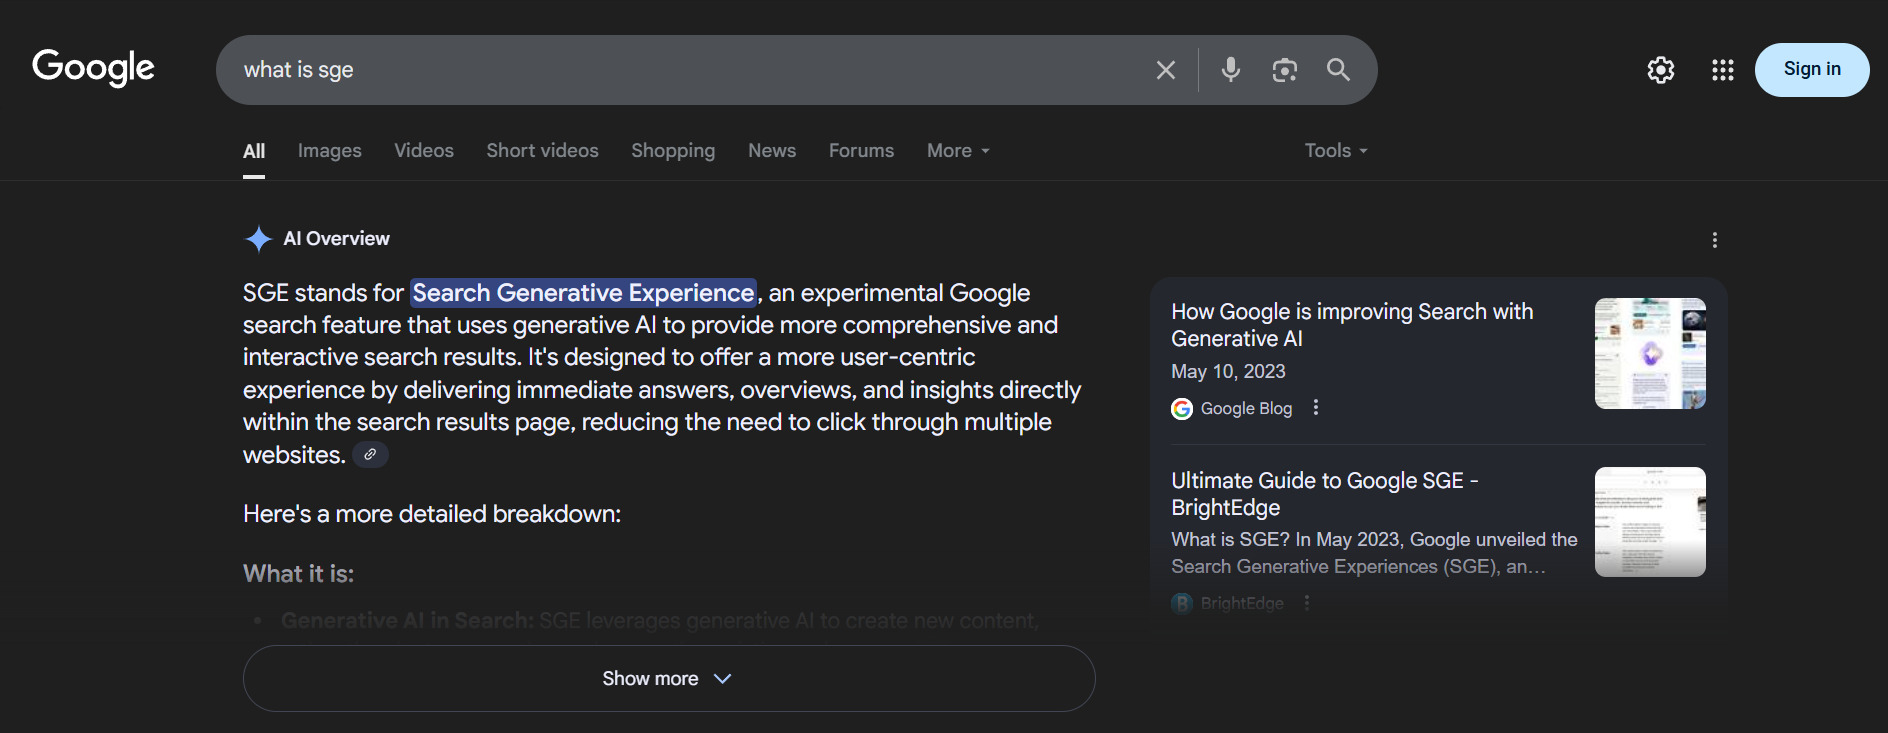Click the 'AI Overview' label
The height and width of the screenshot is (733, 1888).
[336, 239]
